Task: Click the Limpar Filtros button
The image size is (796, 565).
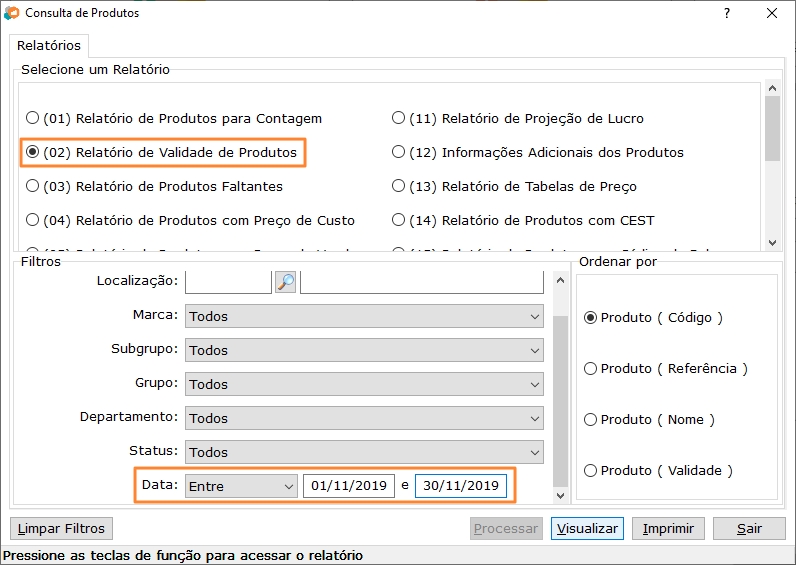Action: coord(61,528)
